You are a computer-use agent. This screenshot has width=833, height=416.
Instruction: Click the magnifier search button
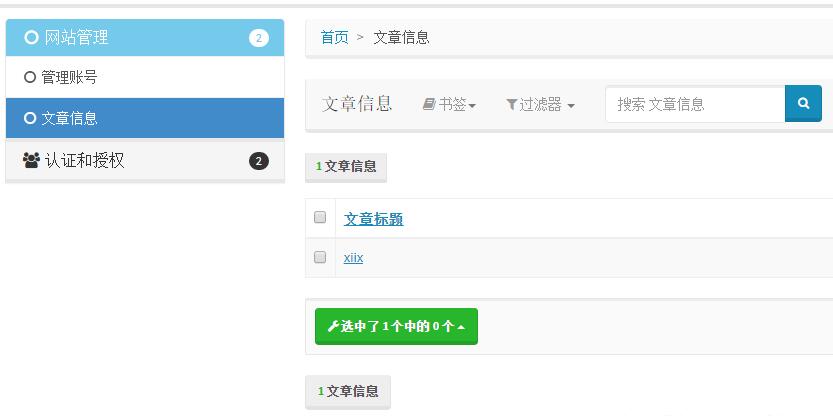click(803, 103)
